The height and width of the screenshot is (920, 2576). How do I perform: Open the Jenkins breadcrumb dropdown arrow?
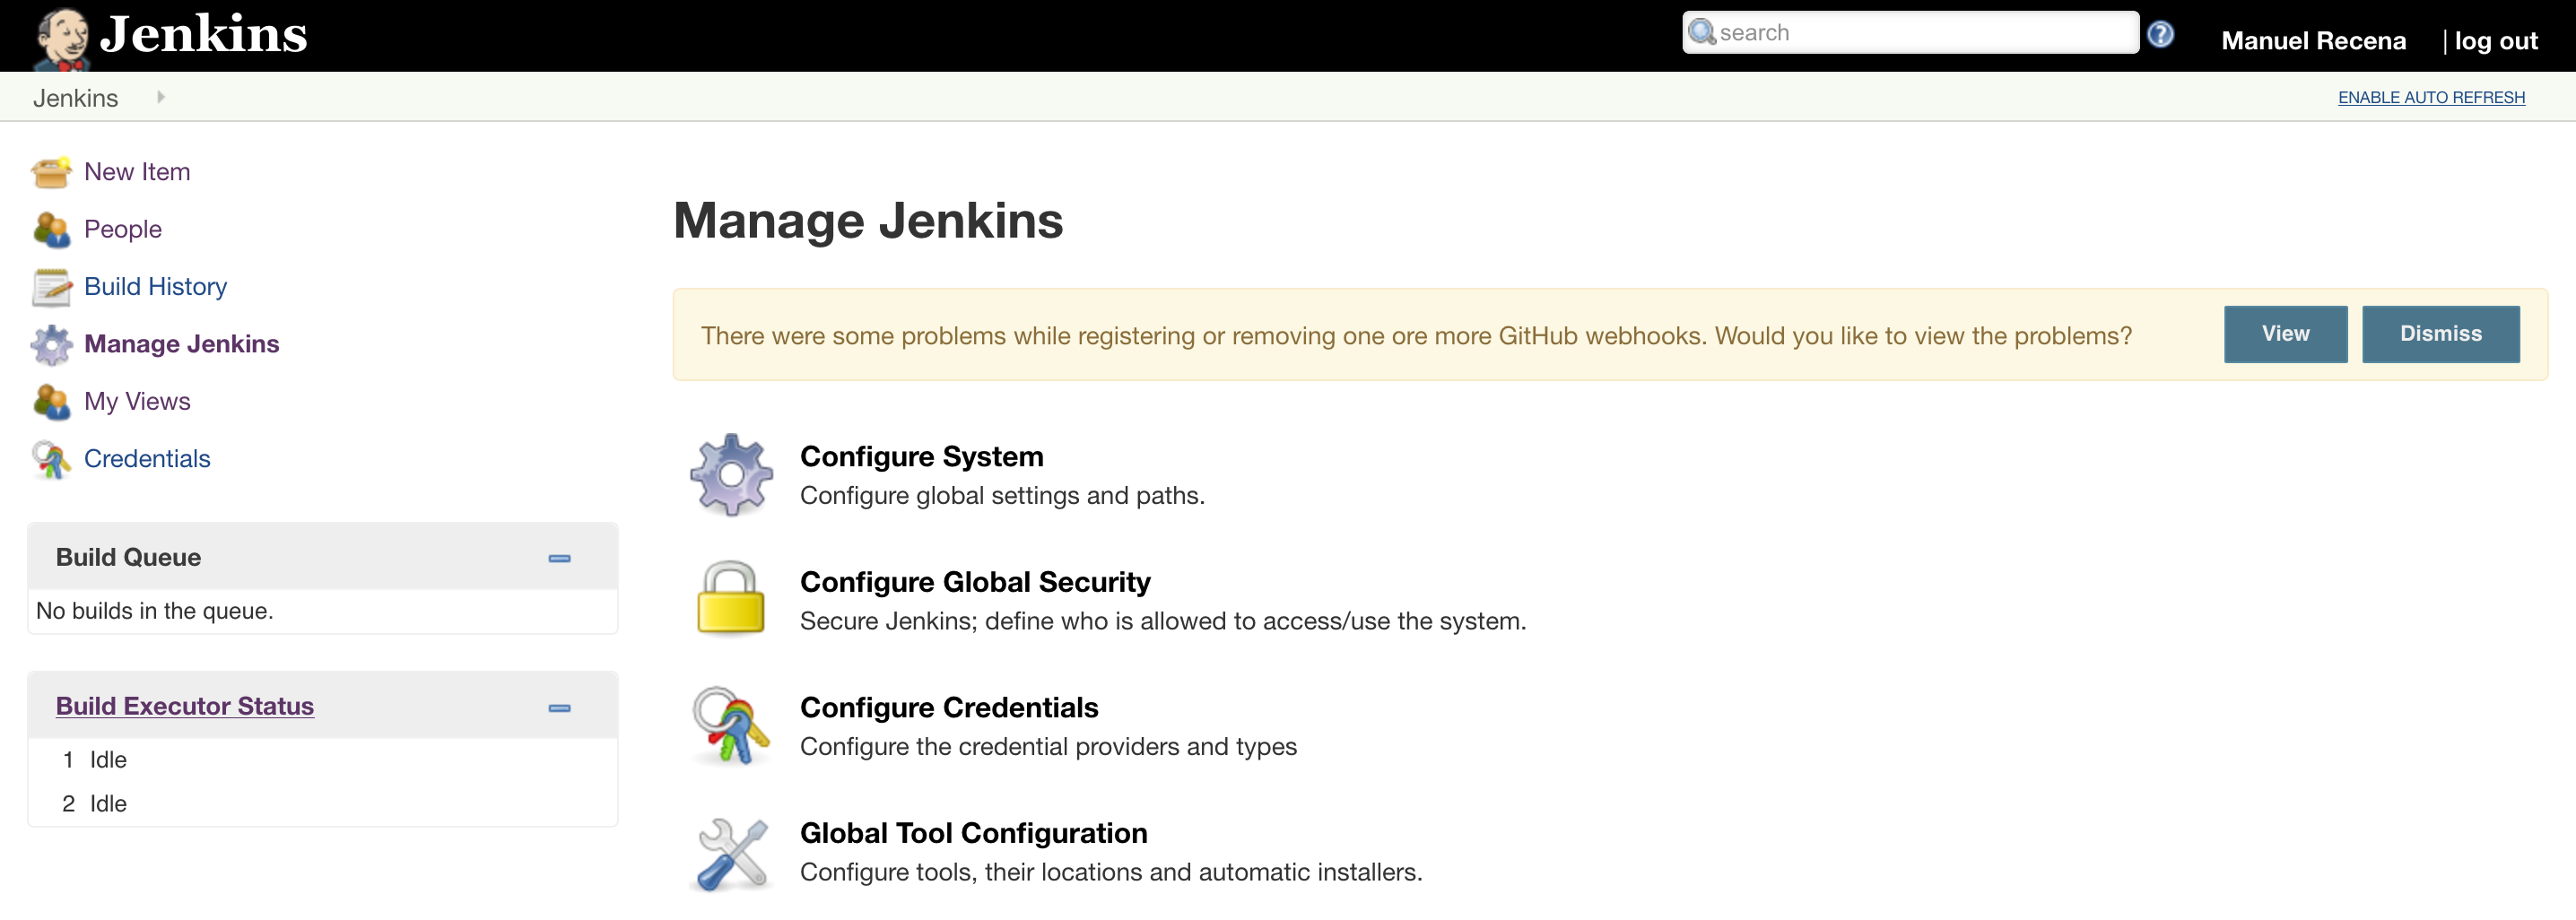point(161,97)
